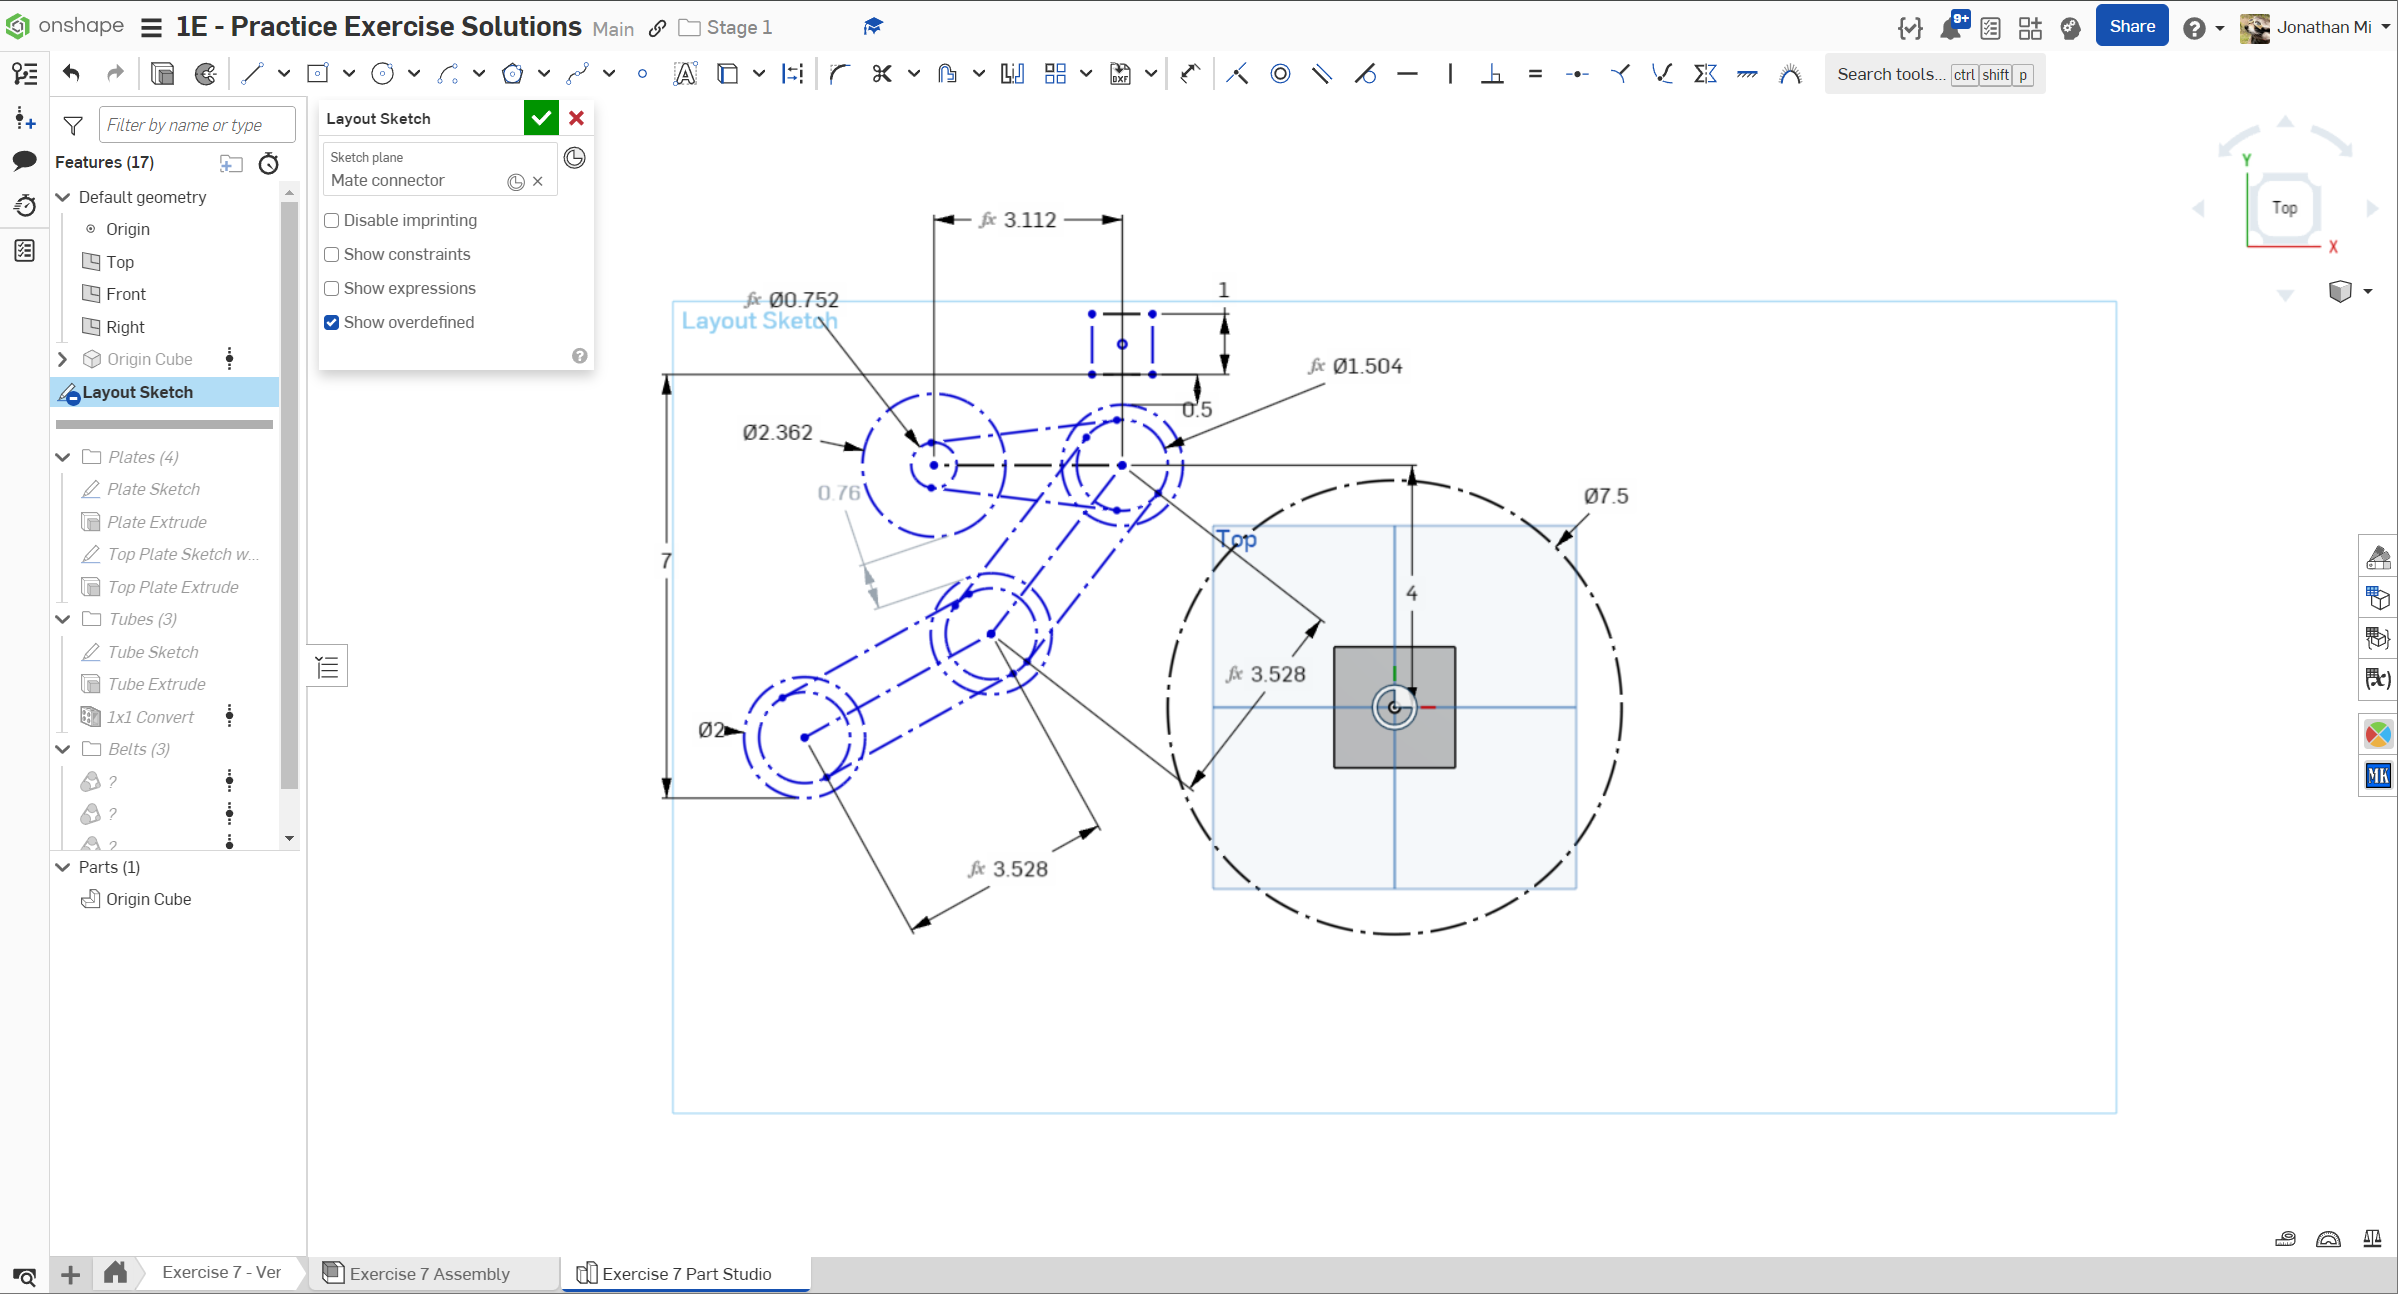Click the Text sketch tool

(685, 73)
